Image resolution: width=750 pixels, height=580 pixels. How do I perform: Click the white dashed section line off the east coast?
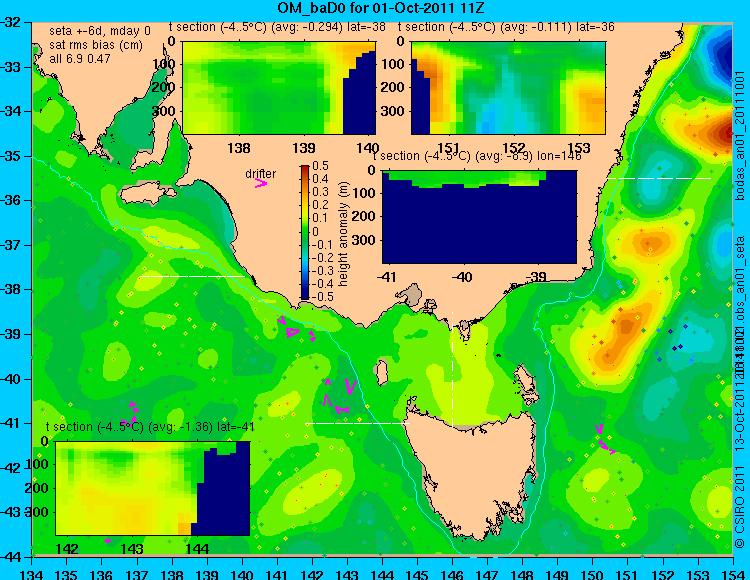coord(659,178)
